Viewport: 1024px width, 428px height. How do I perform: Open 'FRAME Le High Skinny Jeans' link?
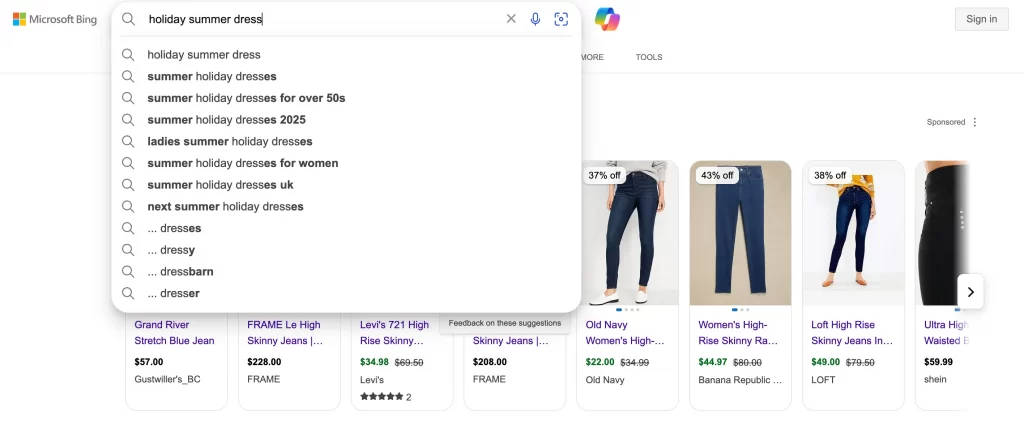(x=285, y=333)
